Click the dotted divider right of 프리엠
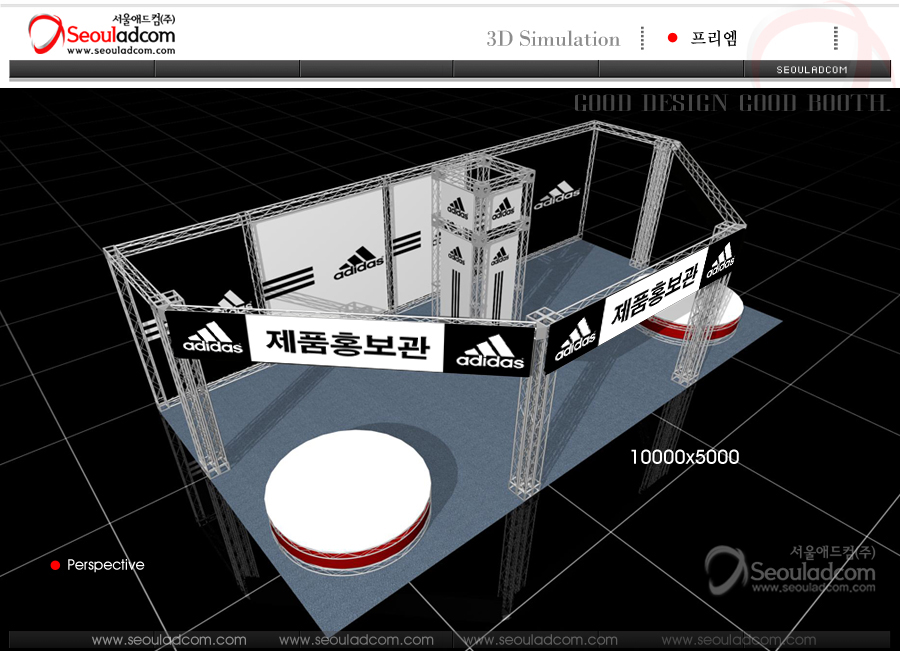The height and width of the screenshot is (651, 900). [x=835, y=38]
